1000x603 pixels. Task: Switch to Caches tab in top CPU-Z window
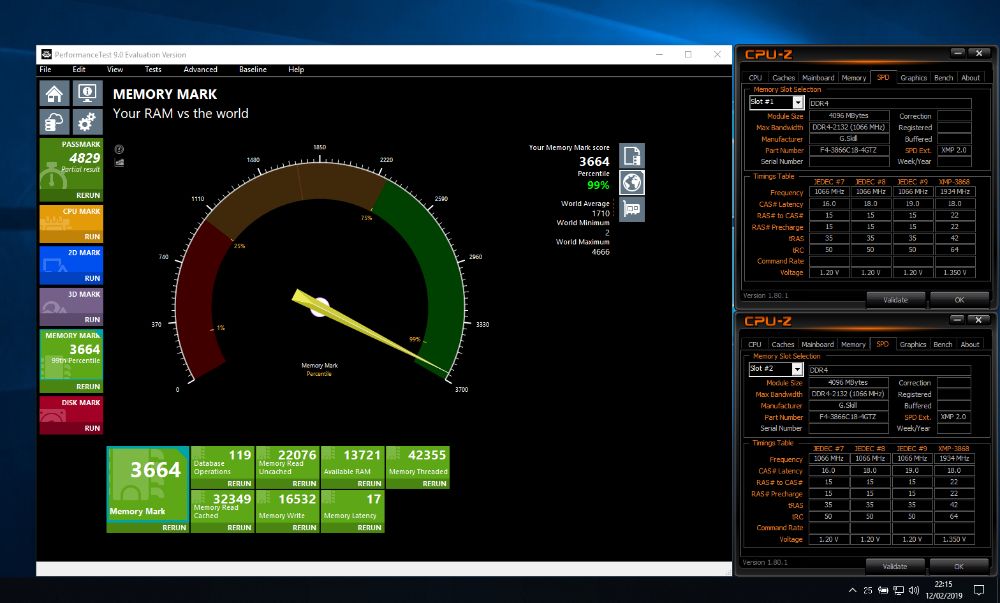[x=783, y=78]
